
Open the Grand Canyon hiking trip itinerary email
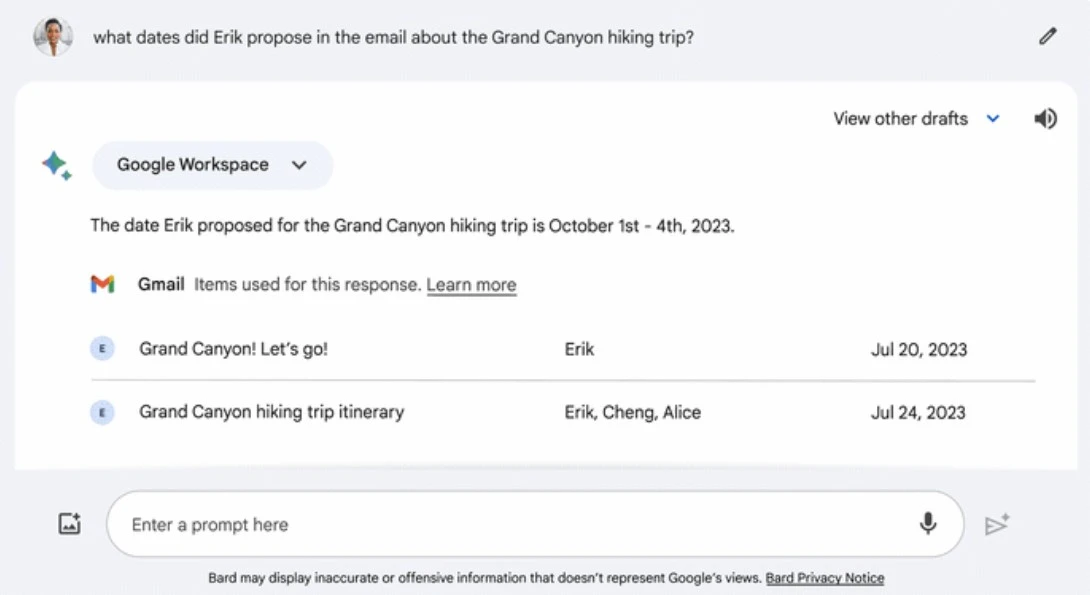coord(271,412)
